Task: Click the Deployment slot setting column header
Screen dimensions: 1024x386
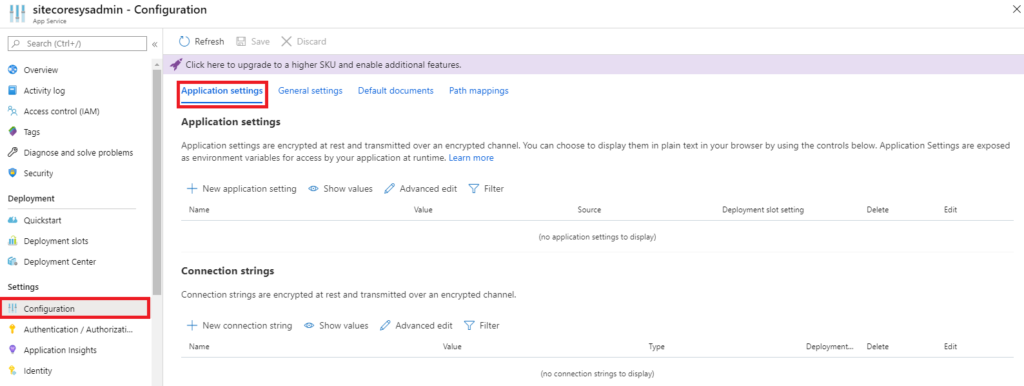Action: pos(763,210)
